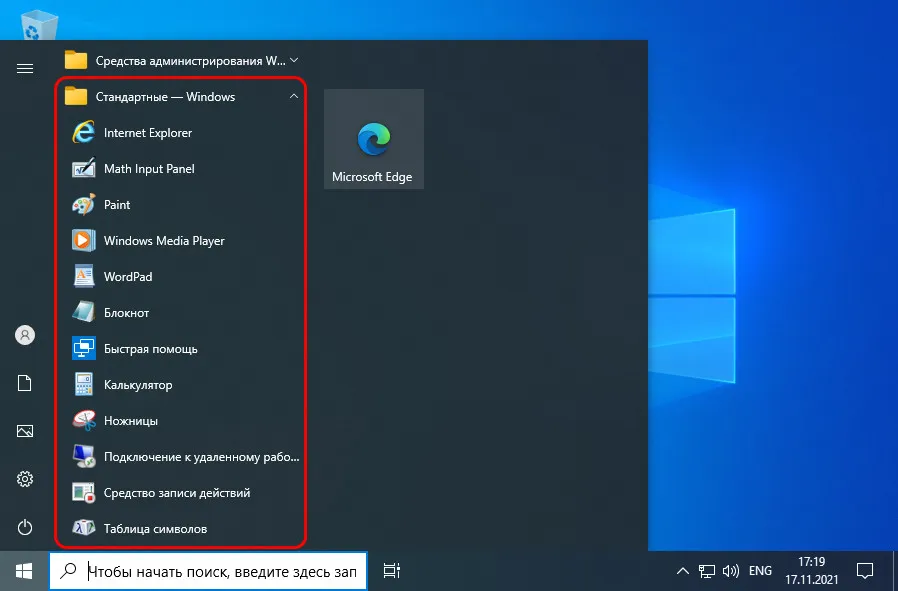
Task: Open the Pictures sidebar icon
Action: [x=25, y=431]
